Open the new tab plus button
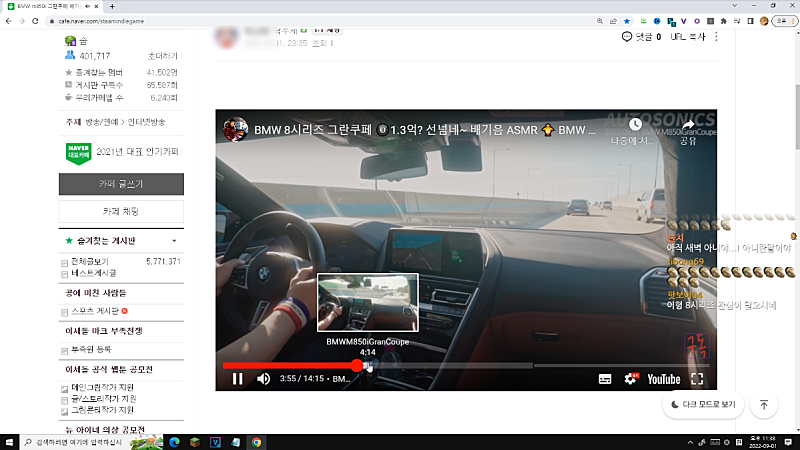The height and width of the screenshot is (450, 800). 112,6
